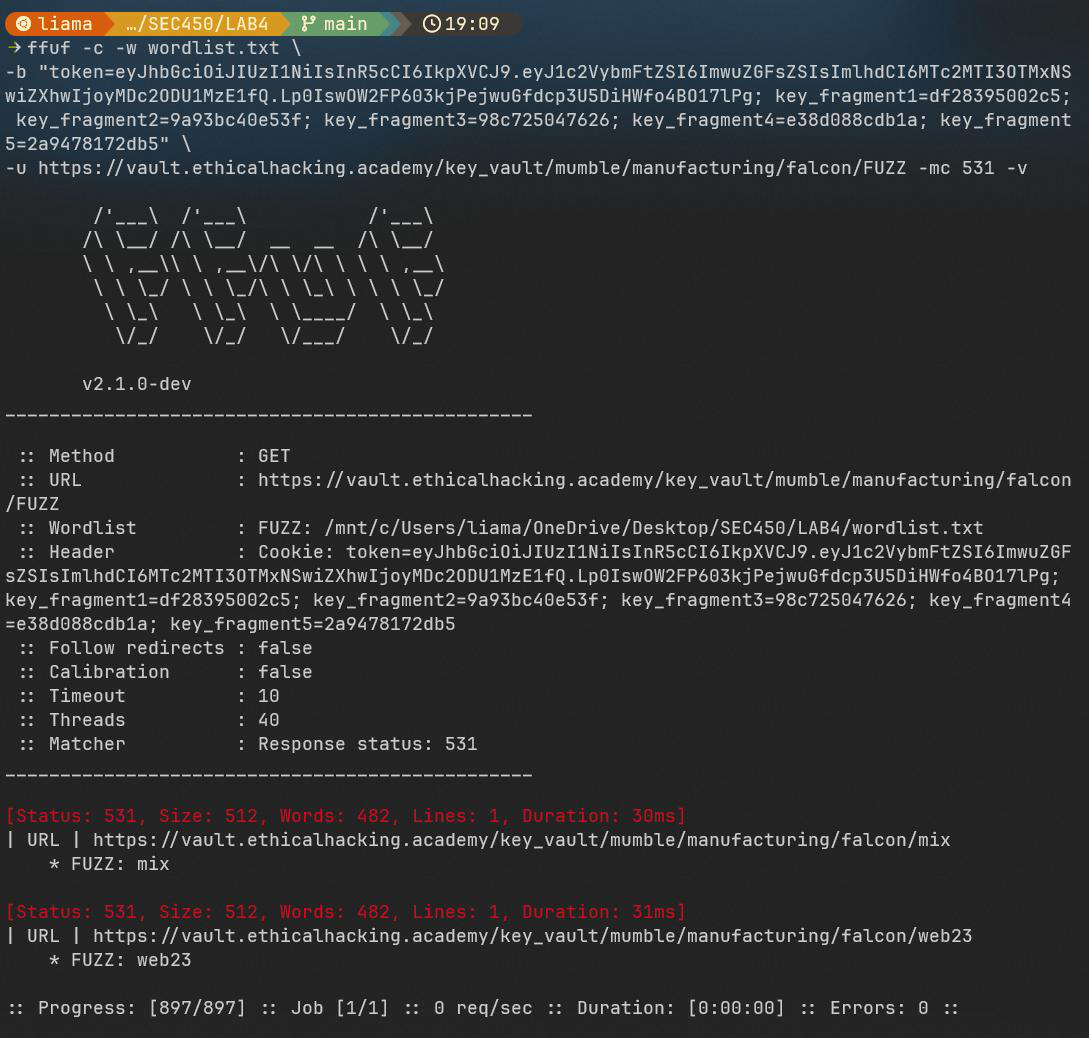
Task: Click the GET value in the Method row
Action: click(x=274, y=456)
